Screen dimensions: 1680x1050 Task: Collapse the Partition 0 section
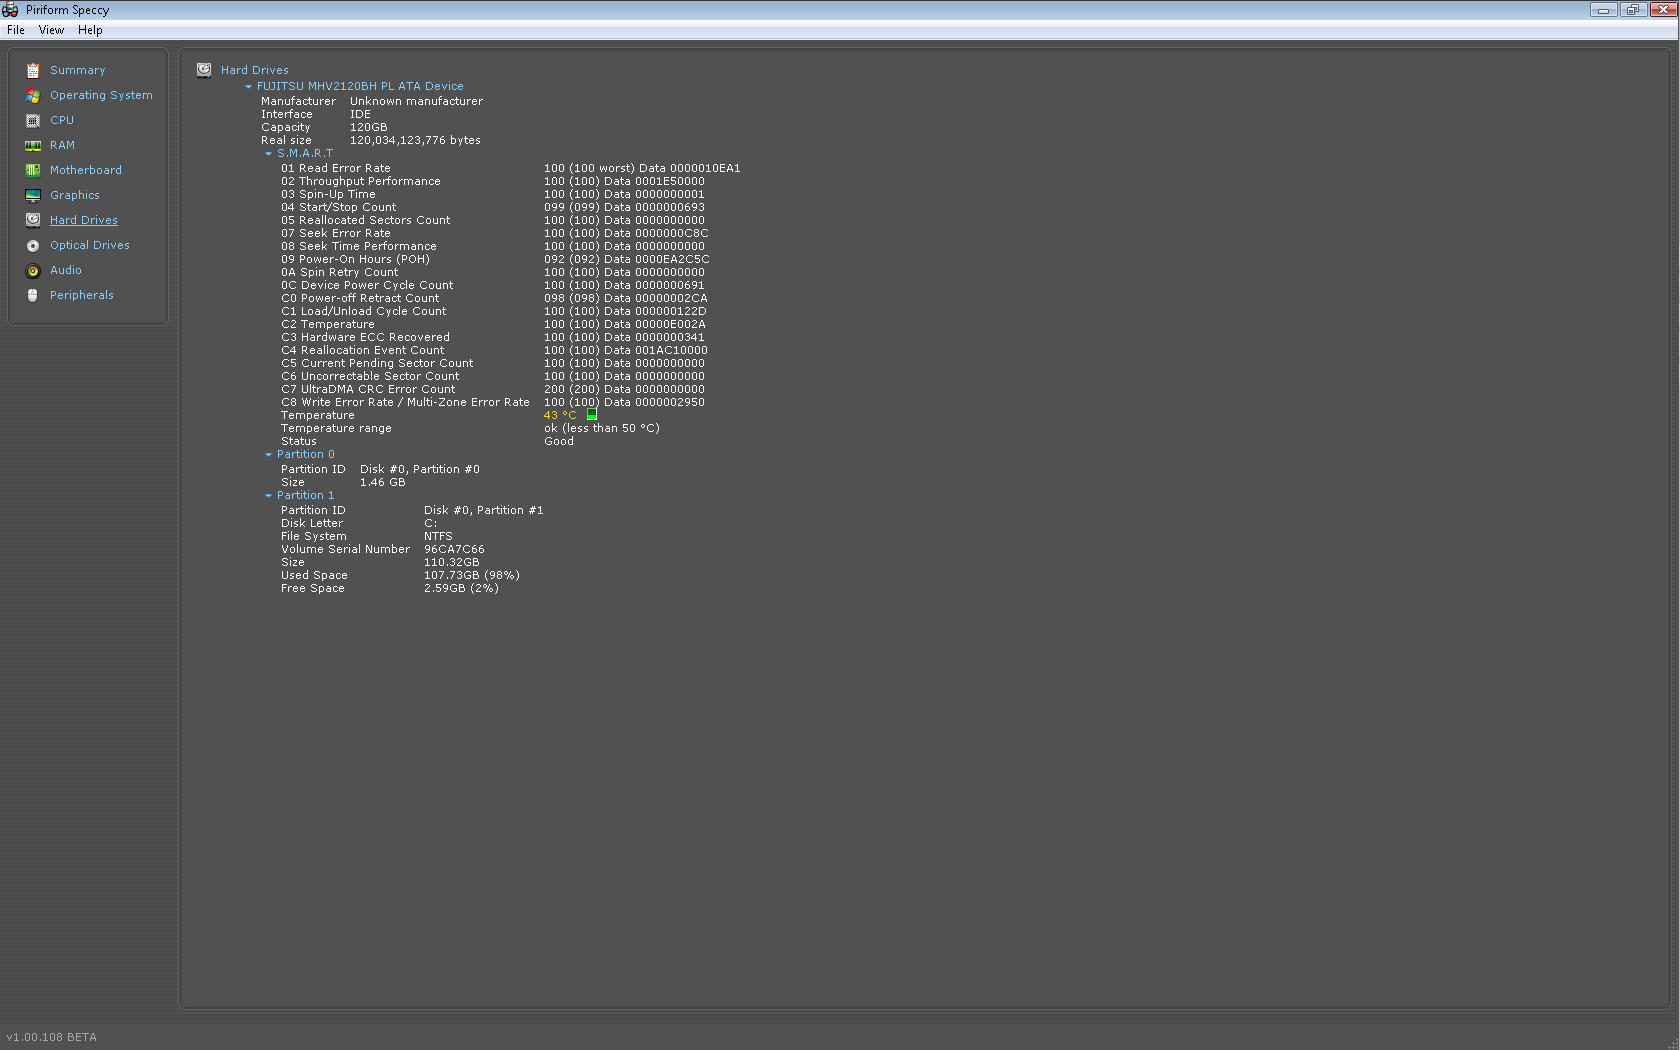268,455
